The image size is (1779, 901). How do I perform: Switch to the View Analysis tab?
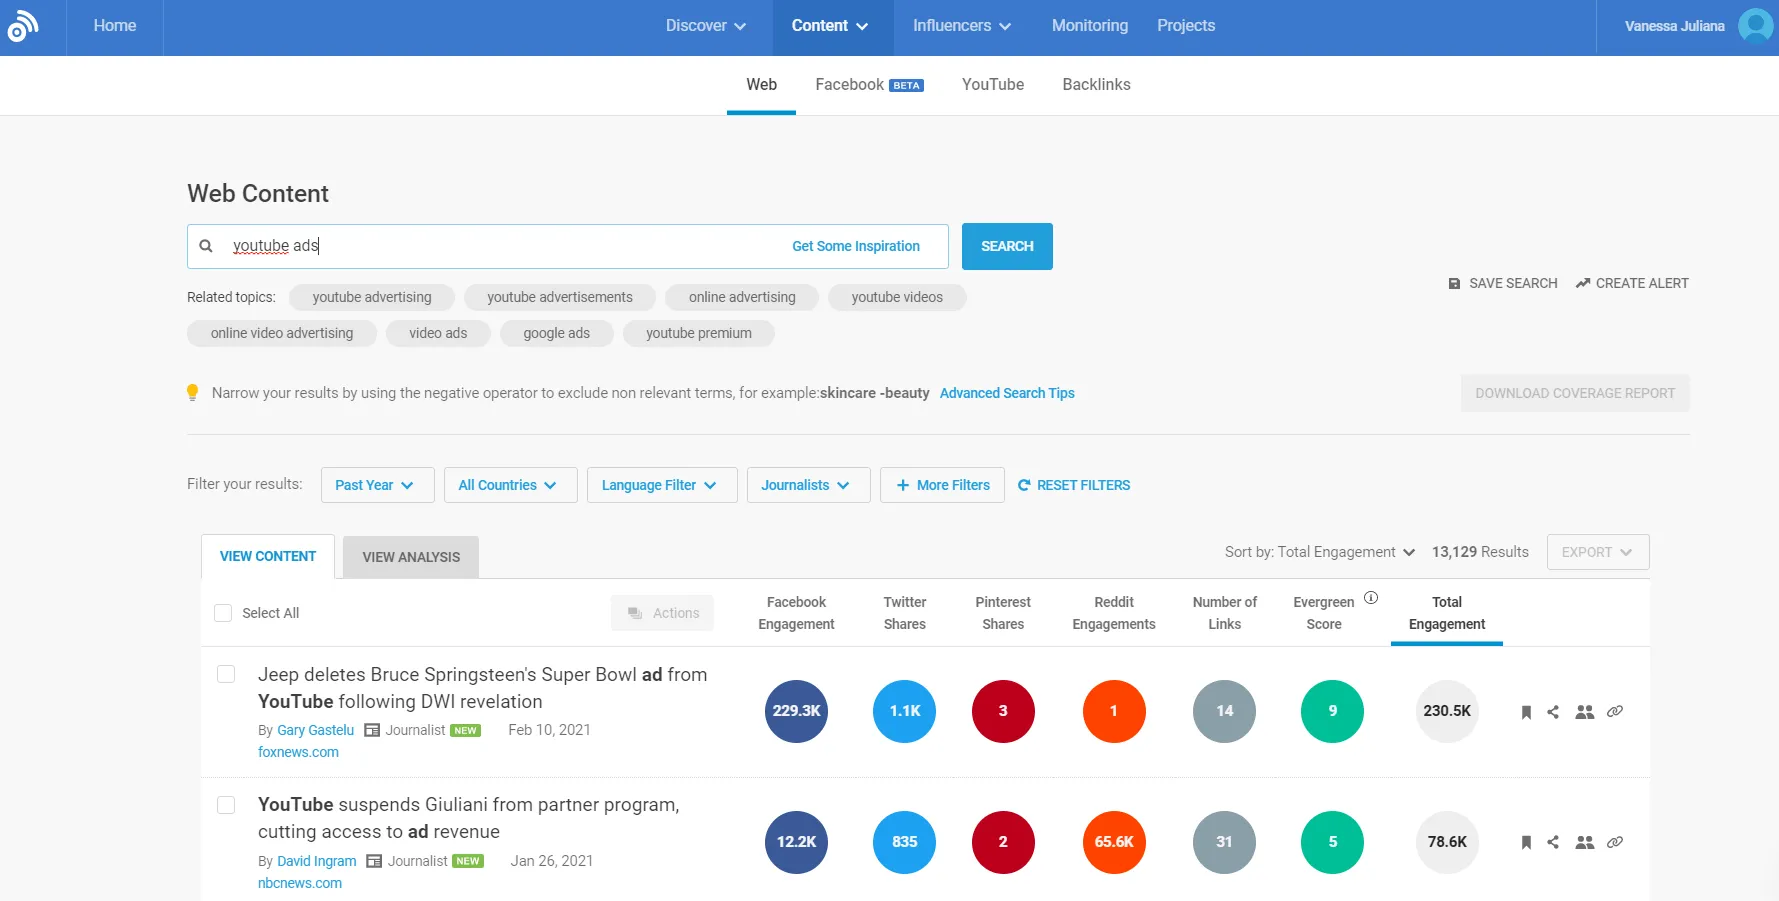(x=411, y=557)
